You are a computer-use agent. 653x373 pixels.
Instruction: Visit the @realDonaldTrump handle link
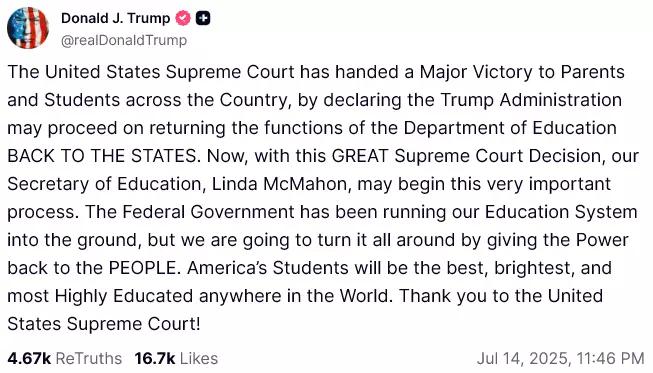[124, 40]
